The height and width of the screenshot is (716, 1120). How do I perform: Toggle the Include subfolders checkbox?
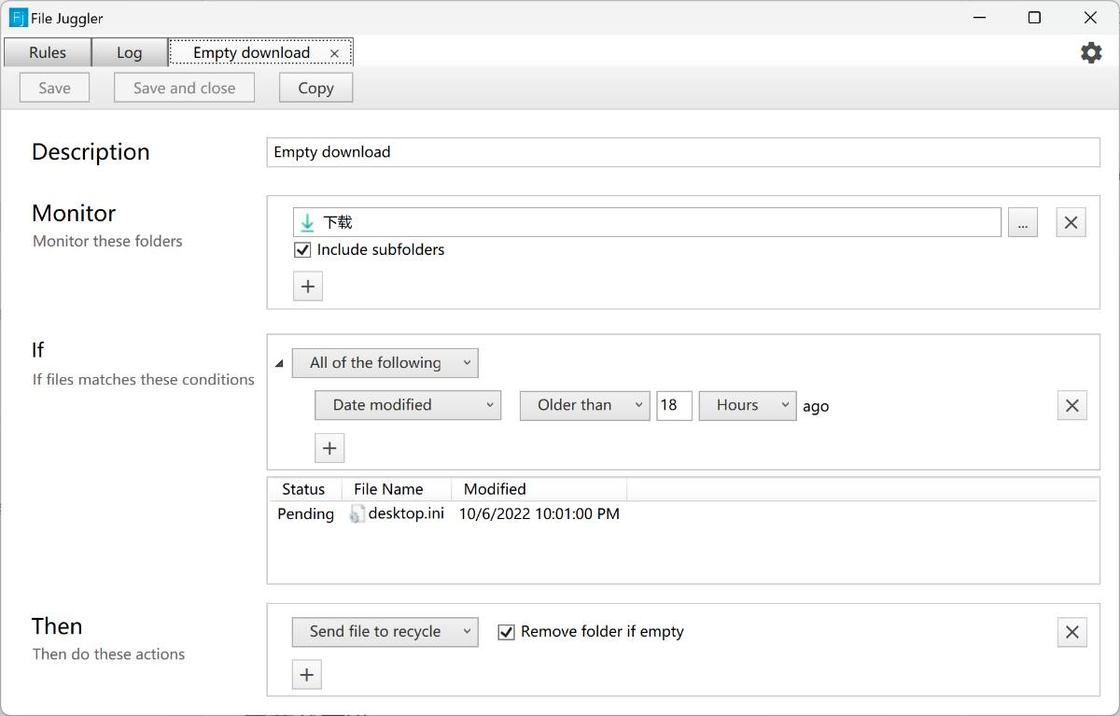[303, 249]
